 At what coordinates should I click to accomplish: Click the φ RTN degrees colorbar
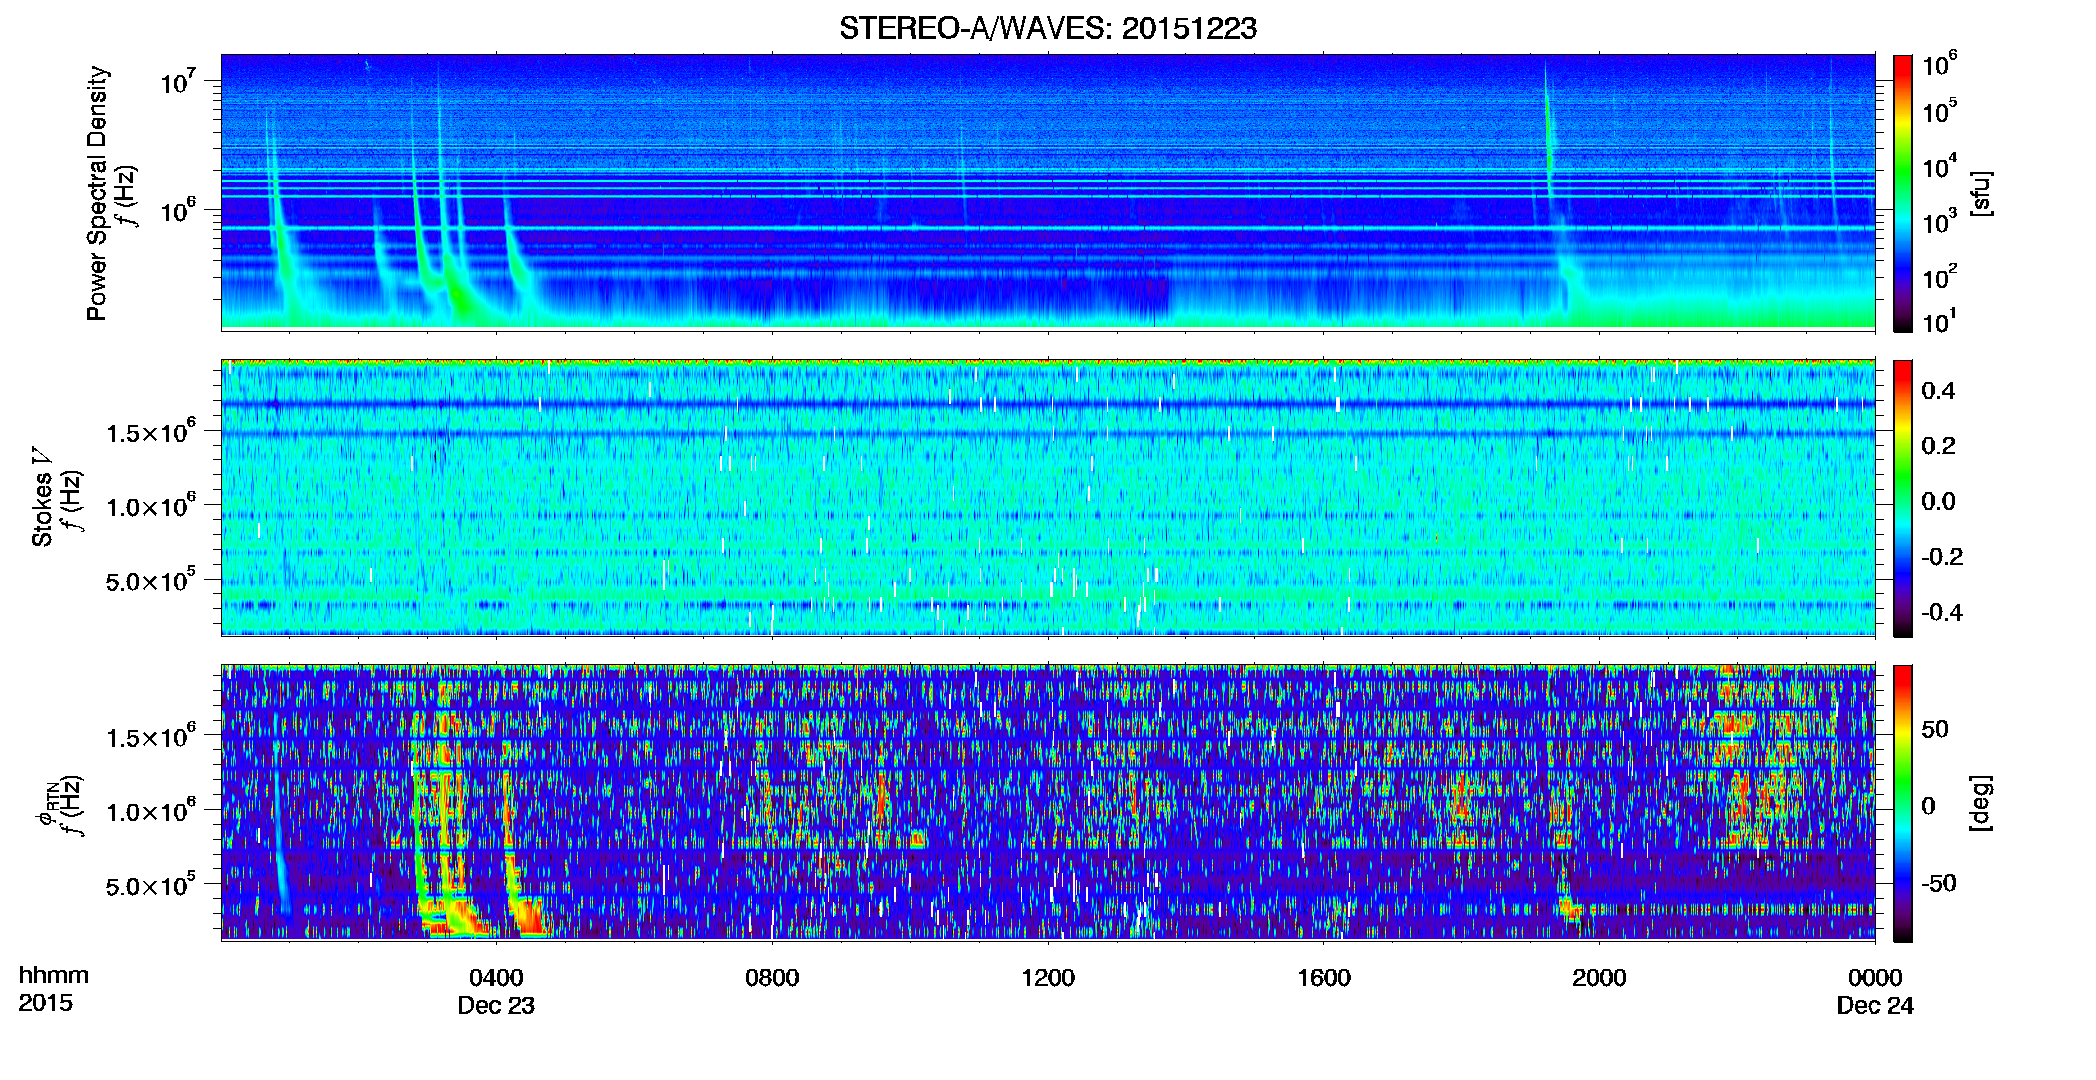tap(1902, 803)
